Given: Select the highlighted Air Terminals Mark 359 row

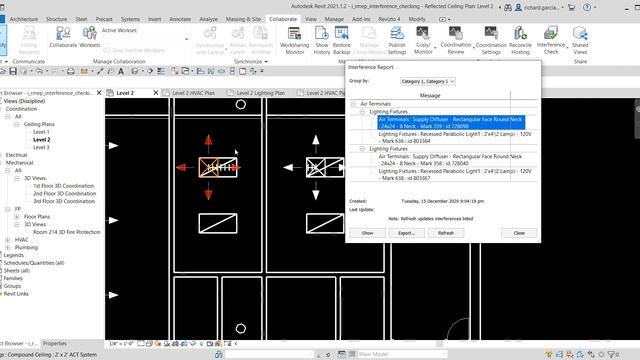Looking at the screenshot, I should click(x=451, y=122).
